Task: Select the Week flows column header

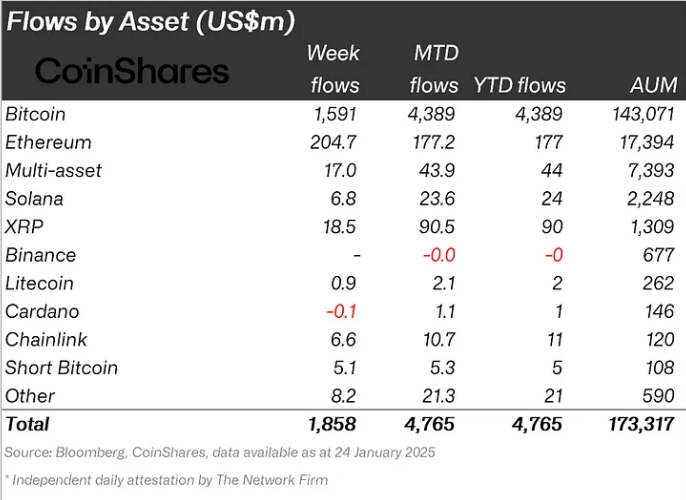Action: tap(333, 69)
